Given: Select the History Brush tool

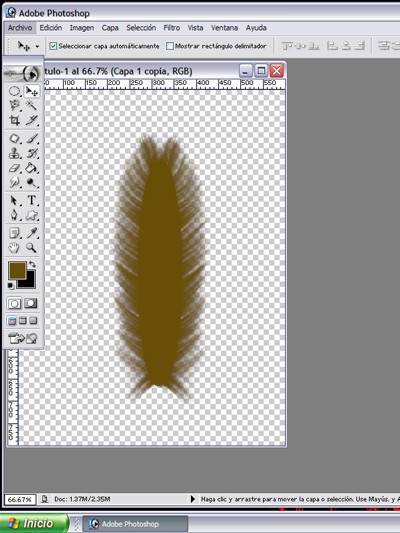Looking at the screenshot, I should pyautogui.click(x=32, y=153).
